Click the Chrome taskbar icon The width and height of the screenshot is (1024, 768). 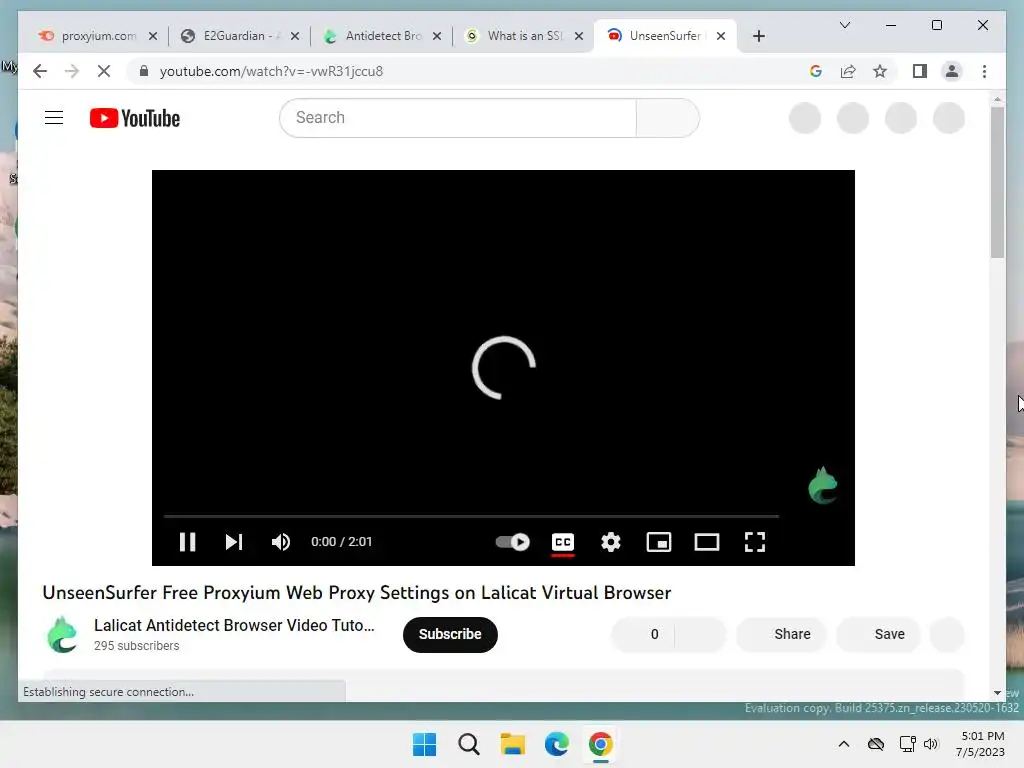600,744
